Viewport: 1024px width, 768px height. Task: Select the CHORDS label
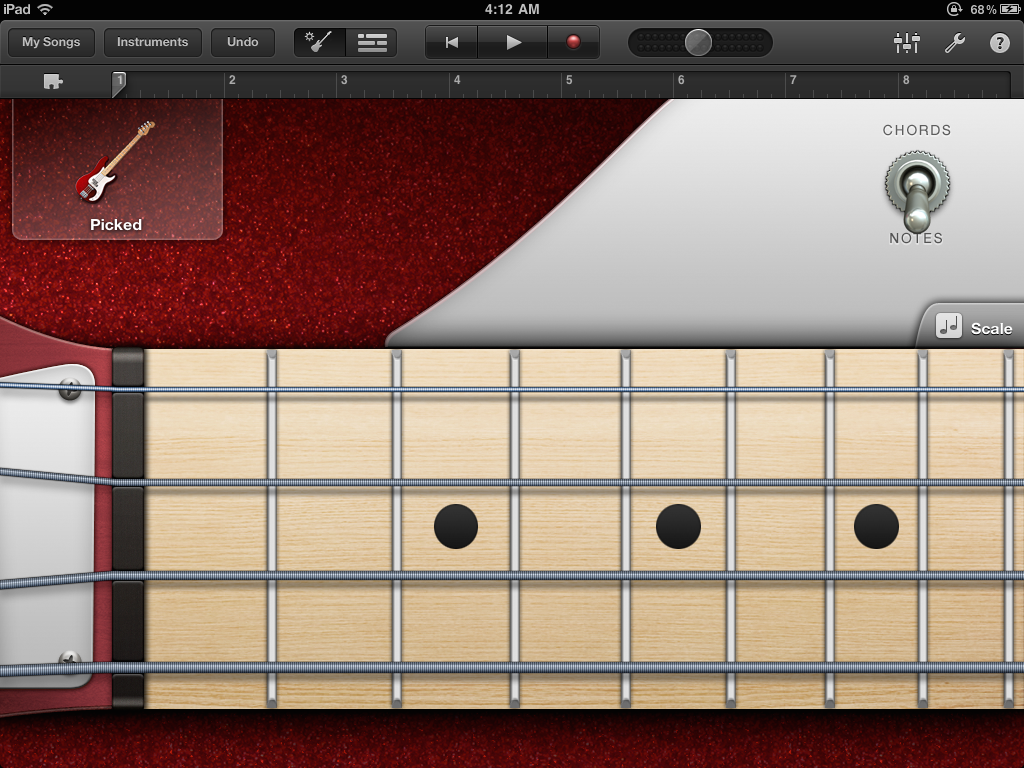(917, 130)
